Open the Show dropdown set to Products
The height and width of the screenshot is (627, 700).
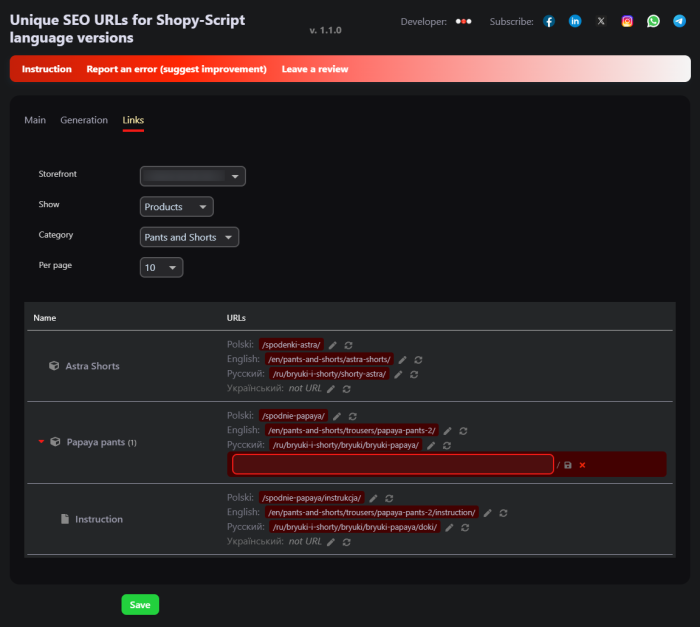pyautogui.click(x=176, y=207)
